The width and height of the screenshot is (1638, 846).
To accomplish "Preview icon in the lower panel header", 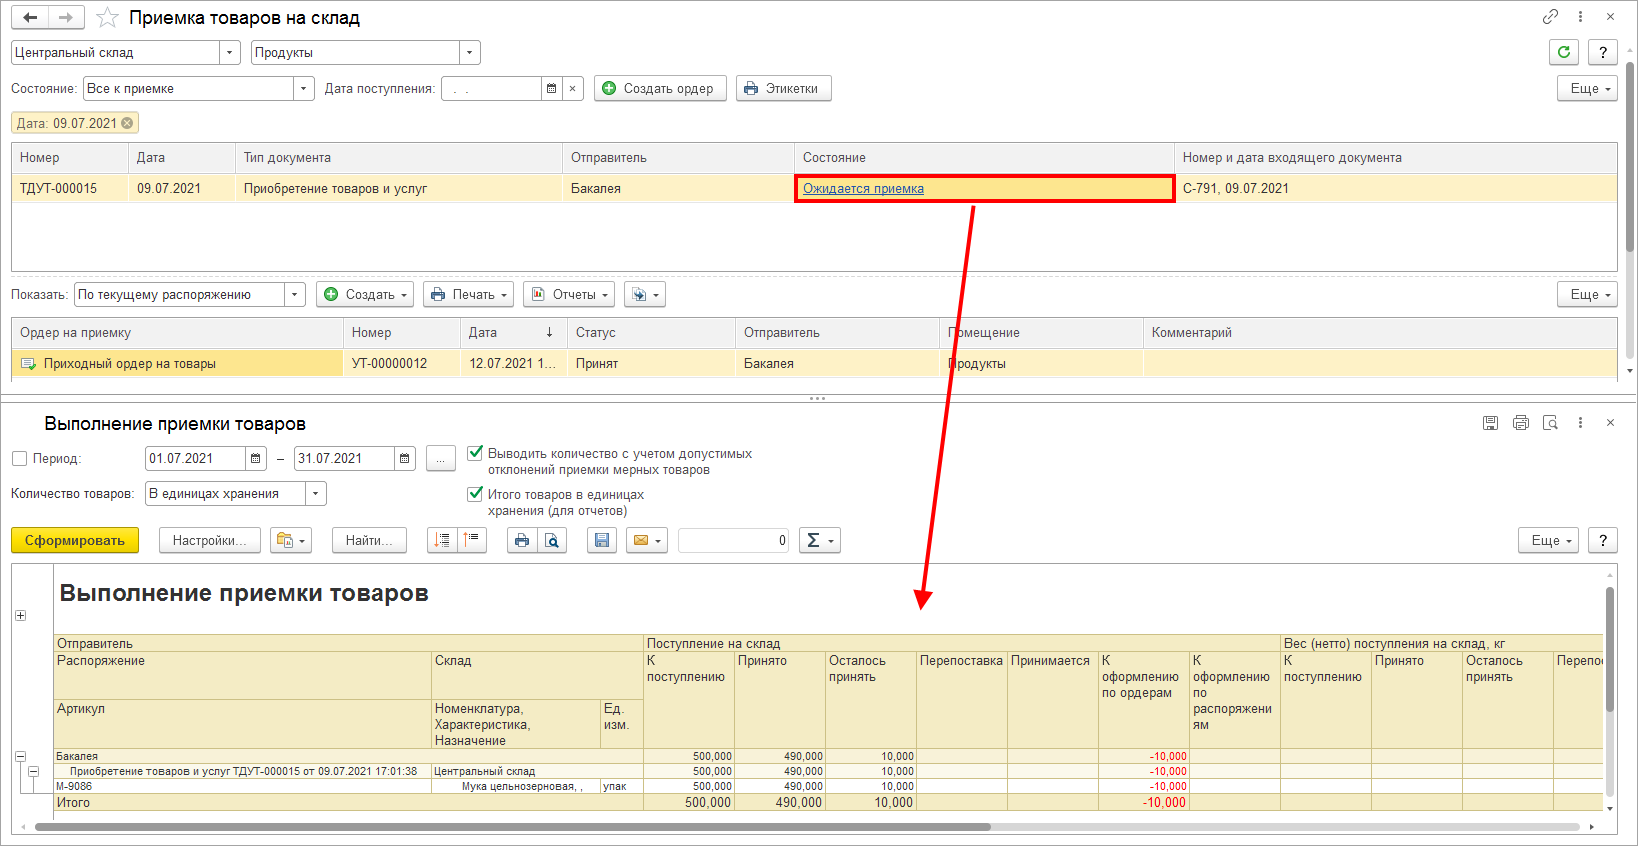I will click(x=1550, y=423).
